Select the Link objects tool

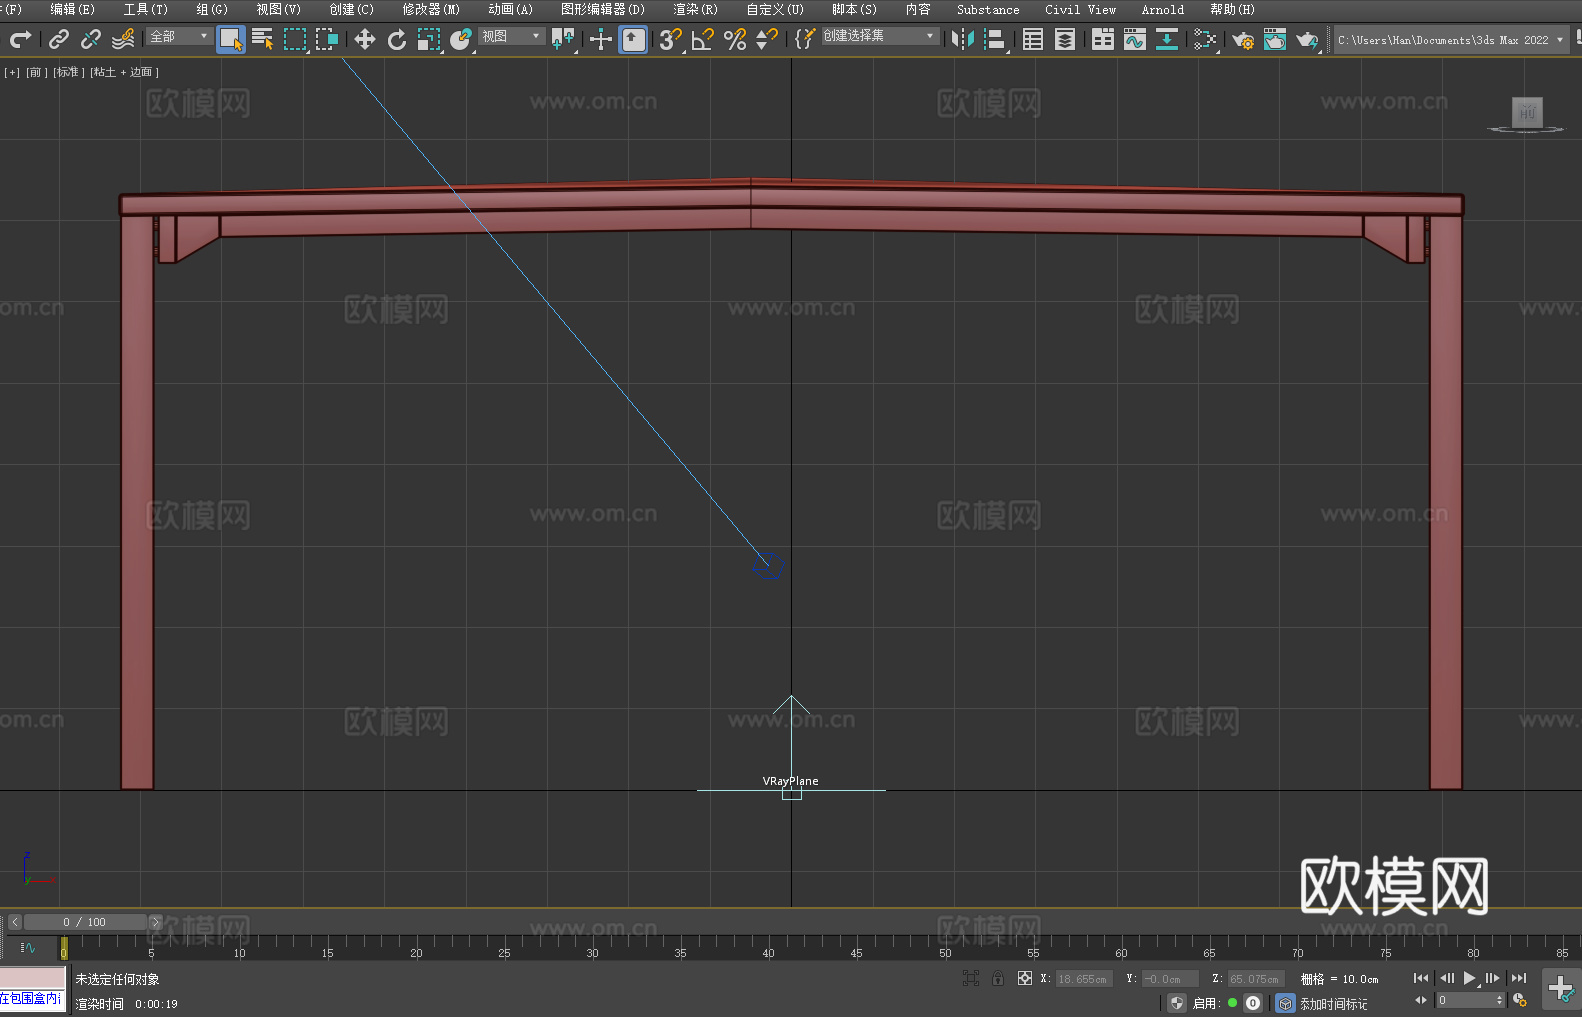pyautogui.click(x=59, y=39)
